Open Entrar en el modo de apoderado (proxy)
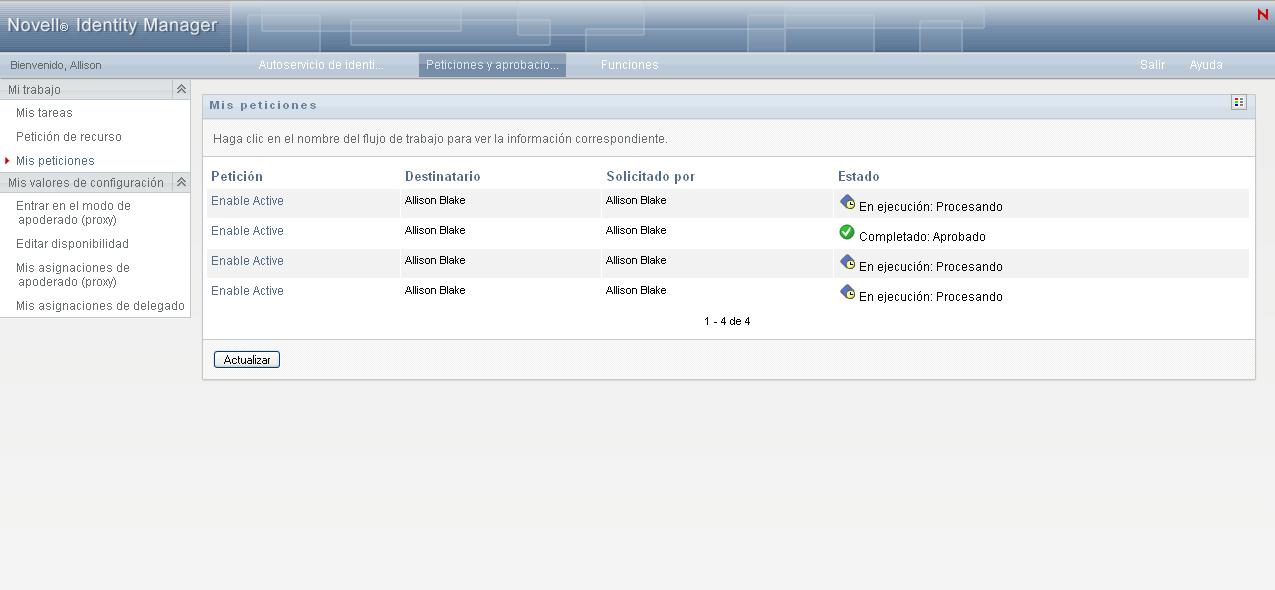This screenshot has width=1275, height=590. pos(73,213)
